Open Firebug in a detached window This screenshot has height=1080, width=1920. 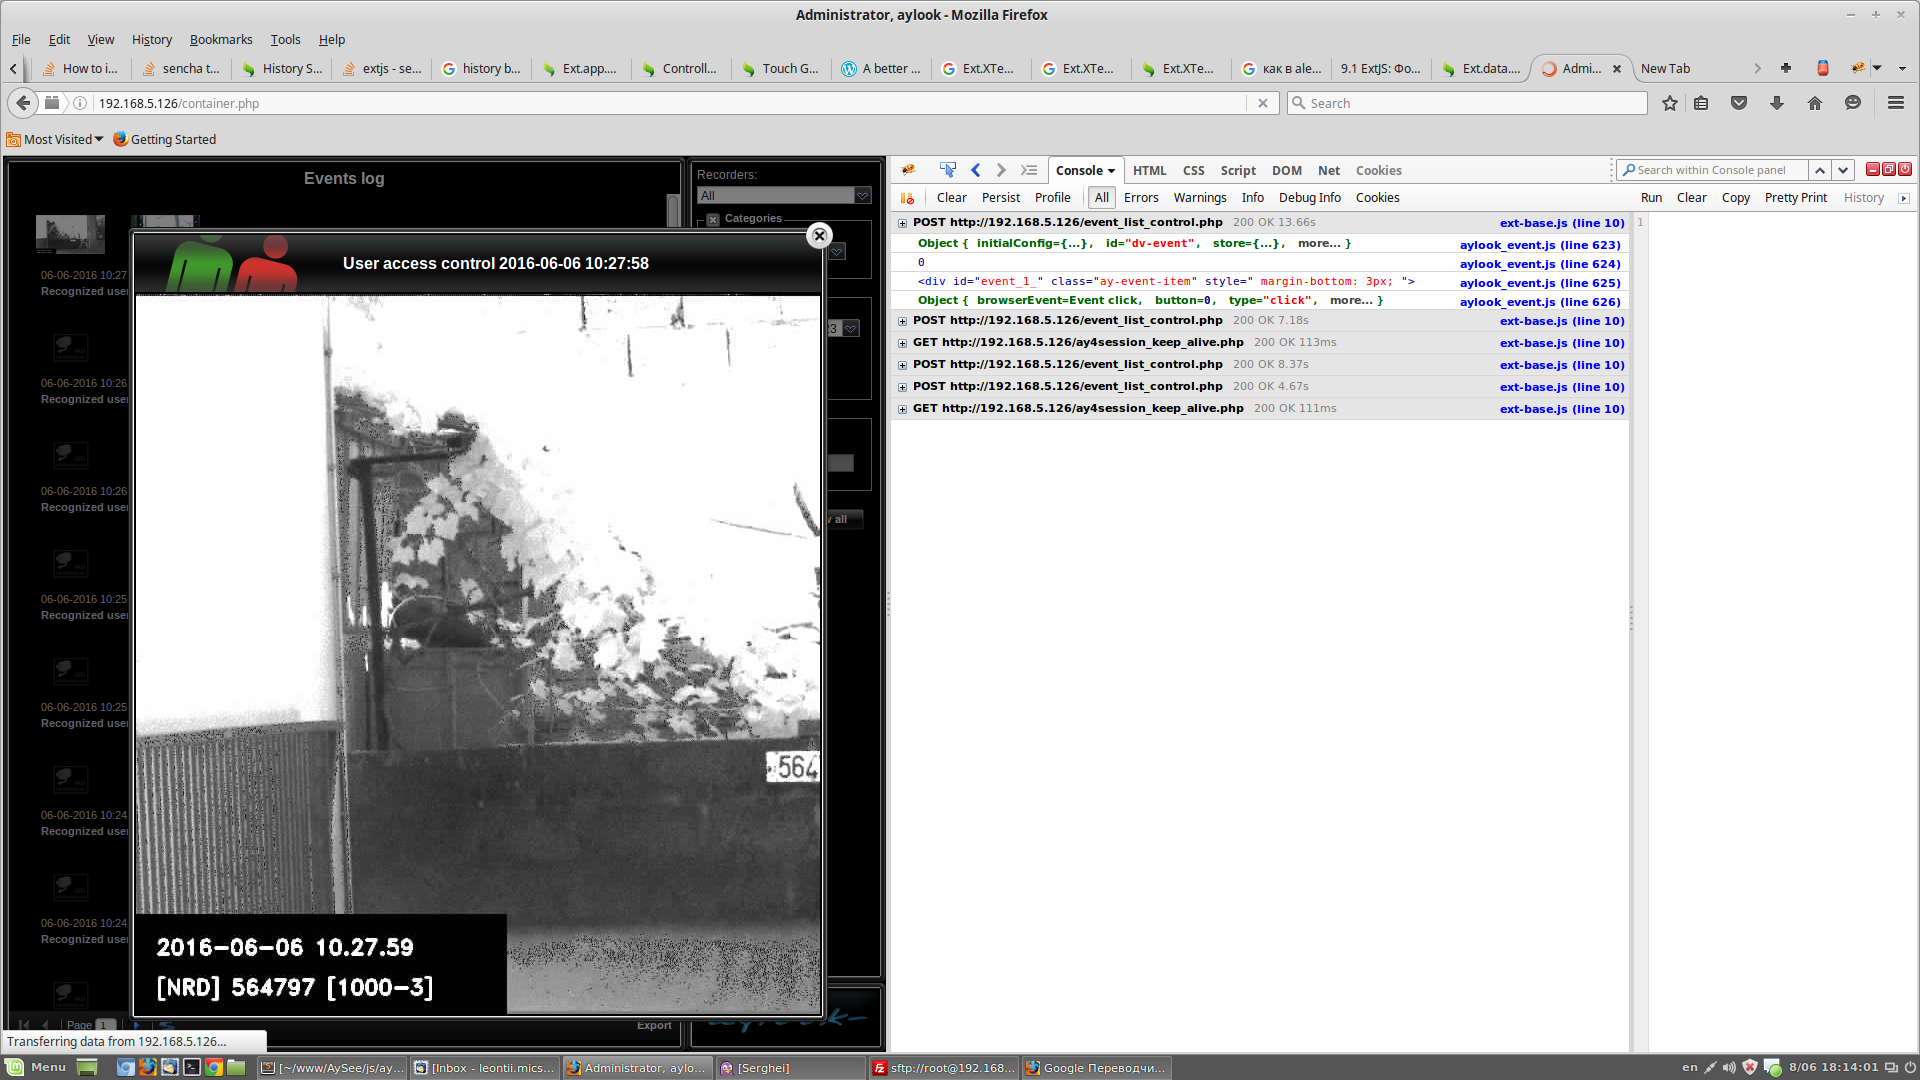click(1889, 169)
